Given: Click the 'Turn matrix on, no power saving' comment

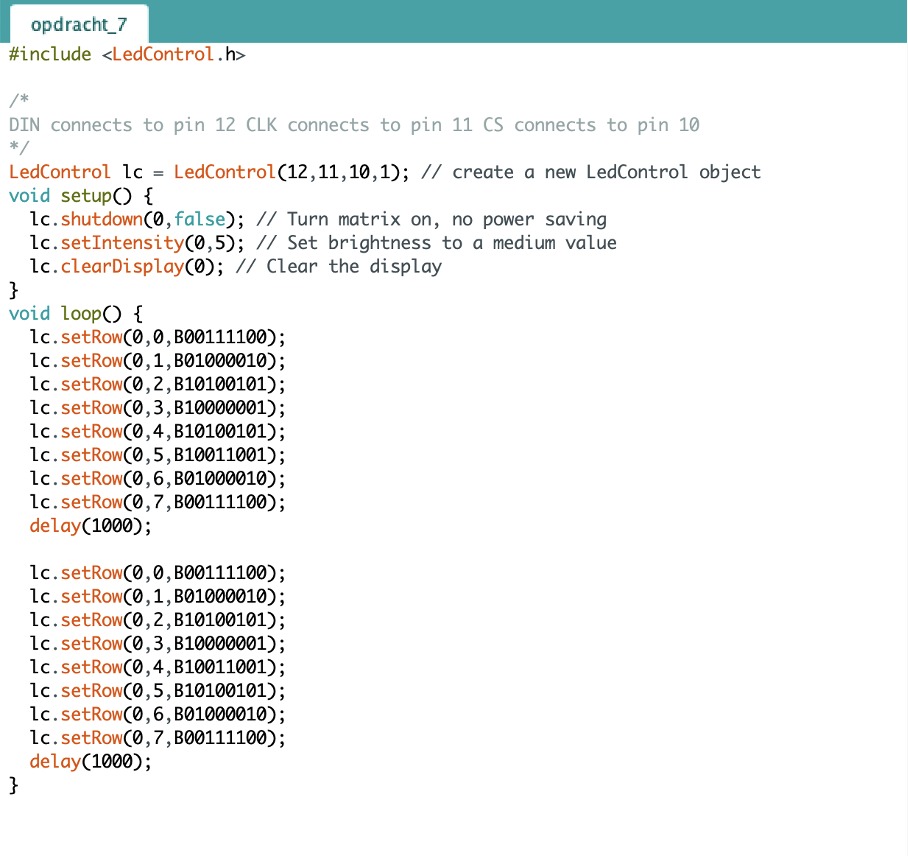Looking at the screenshot, I should pyautogui.click(x=446, y=219).
